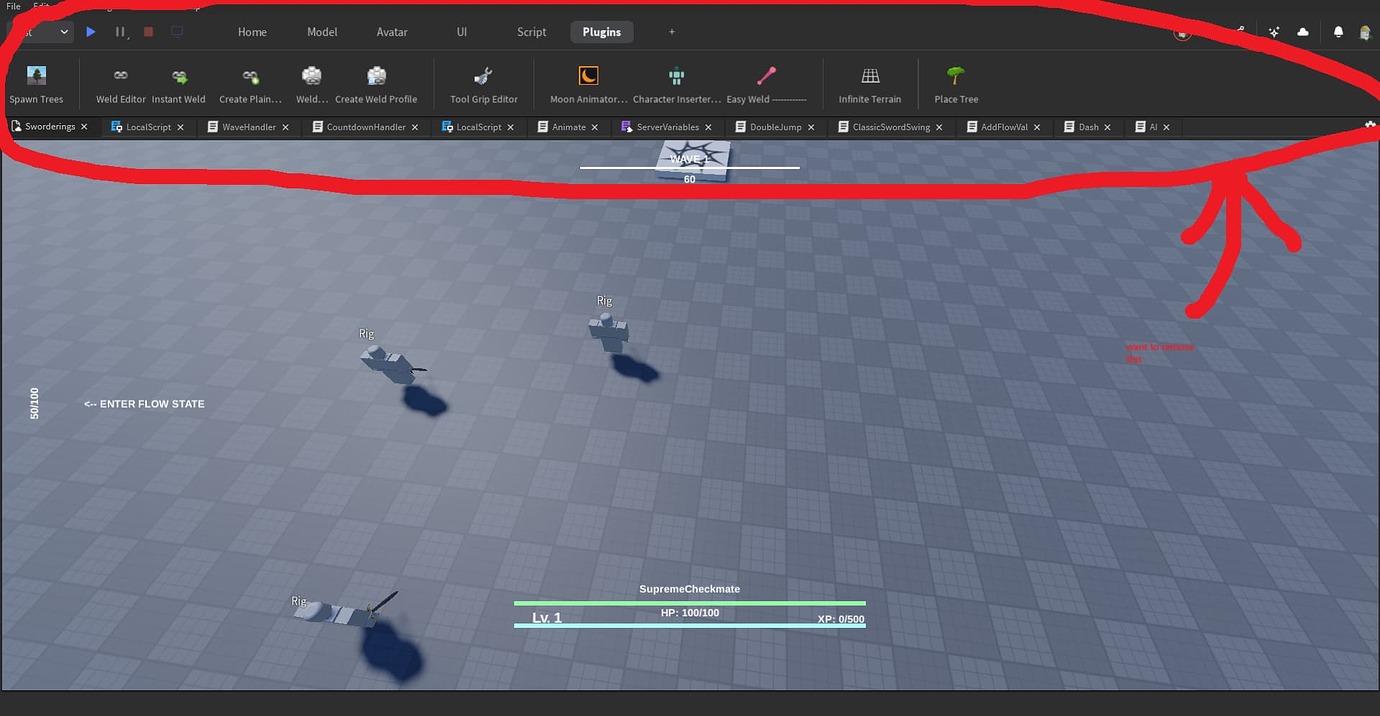Open the dropdown next to the play controls
Image resolution: width=1380 pixels, height=716 pixels.
coord(63,31)
